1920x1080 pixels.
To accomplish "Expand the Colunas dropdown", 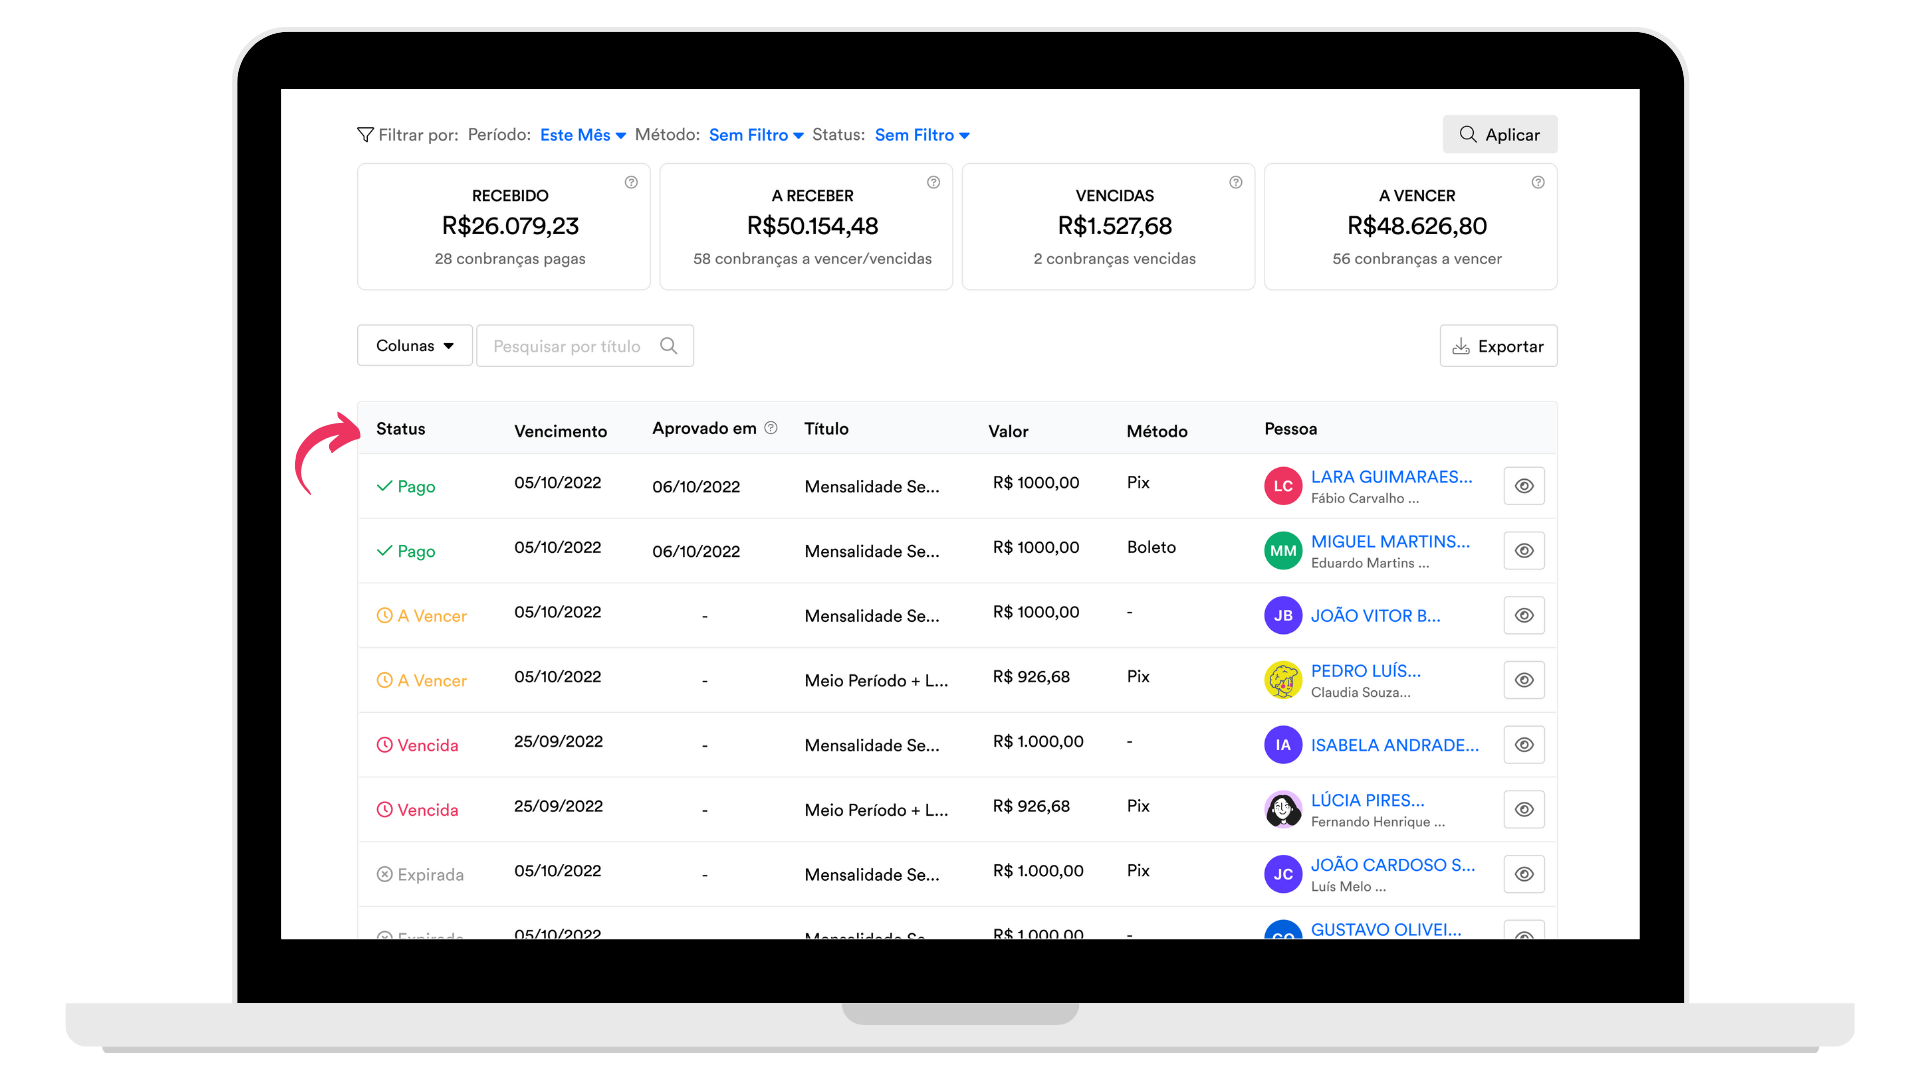I will pyautogui.click(x=415, y=346).
